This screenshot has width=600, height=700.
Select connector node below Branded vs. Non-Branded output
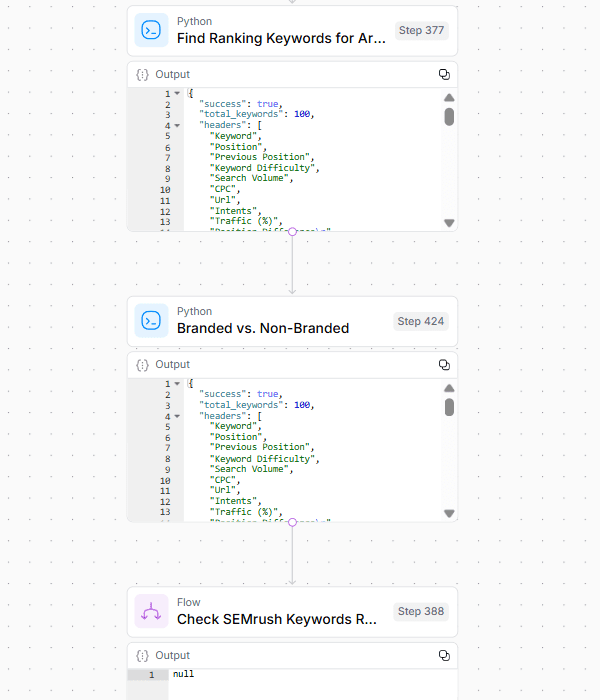(292, 522)
